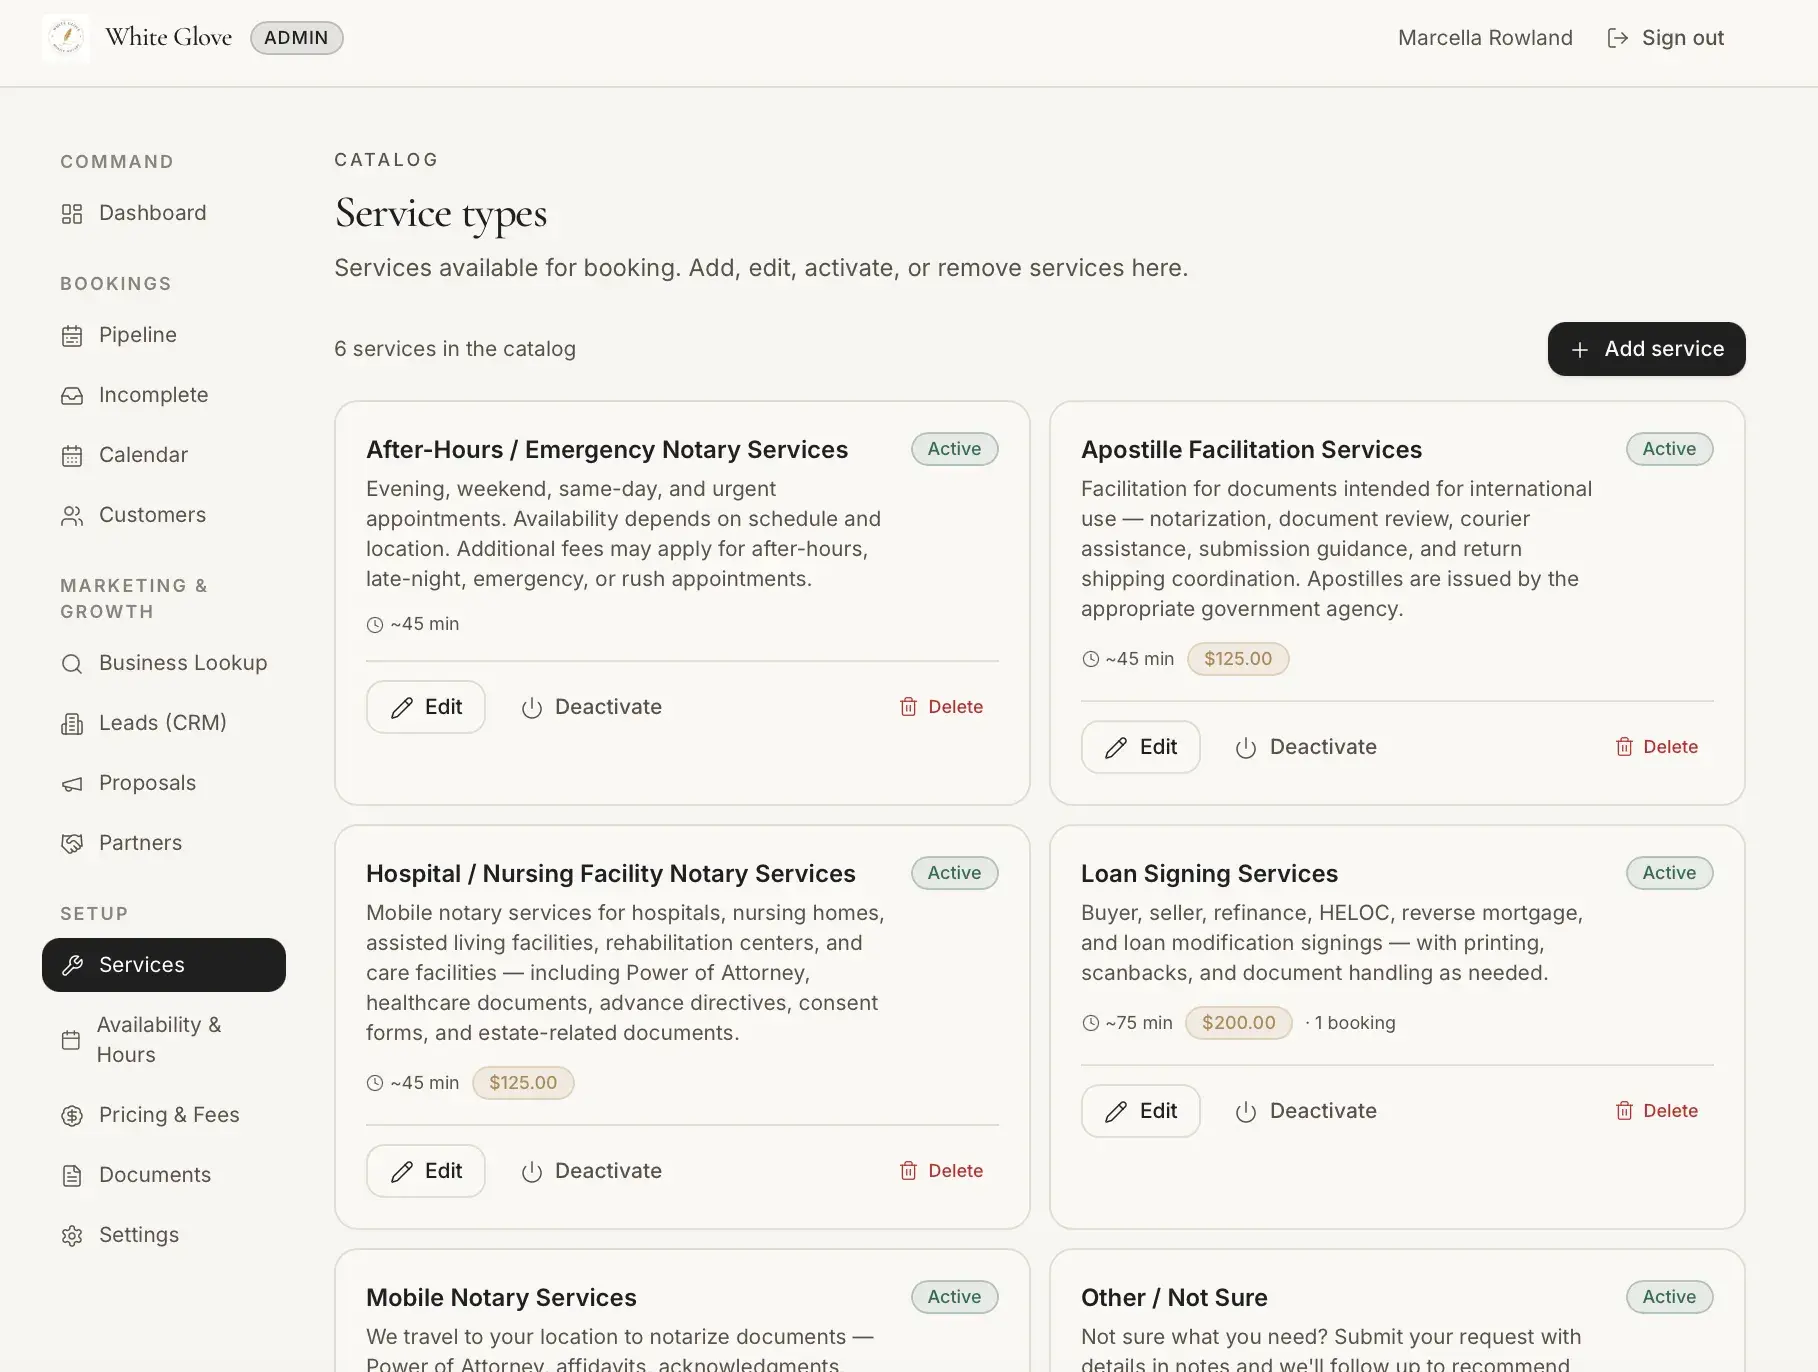This screenshot has height=1372, width=1818.
Task: Click the Business Lookup magnifier icon
Action: pyautogui.click(x=72, y=664)
